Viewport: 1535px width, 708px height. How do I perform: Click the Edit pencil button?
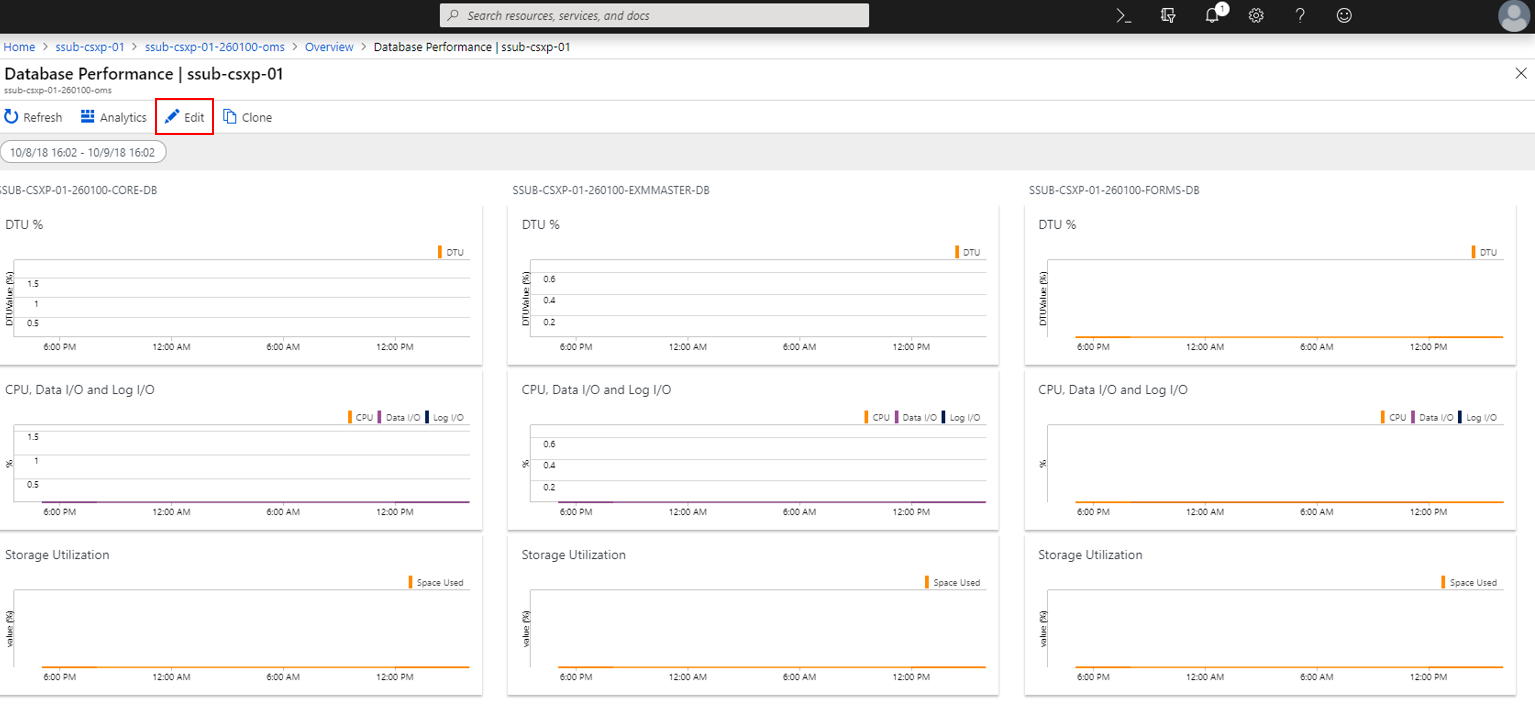[x=184, y=117]
